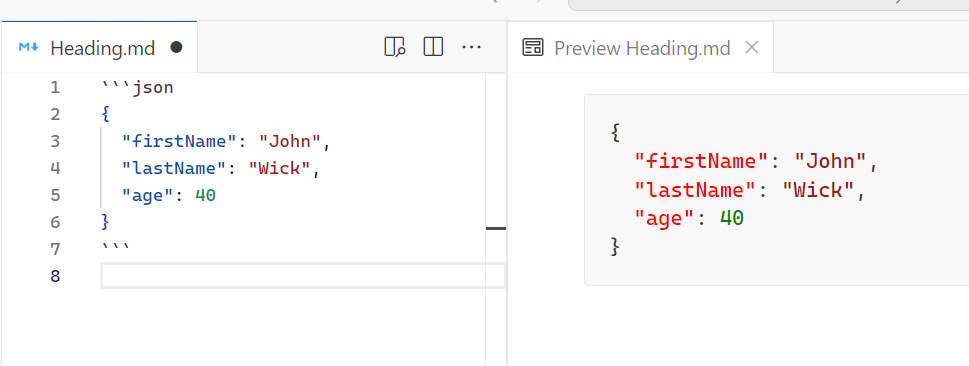Click "Wick" value in the editor
Viewport: 969px width, 366px height.
pos(279,168)
